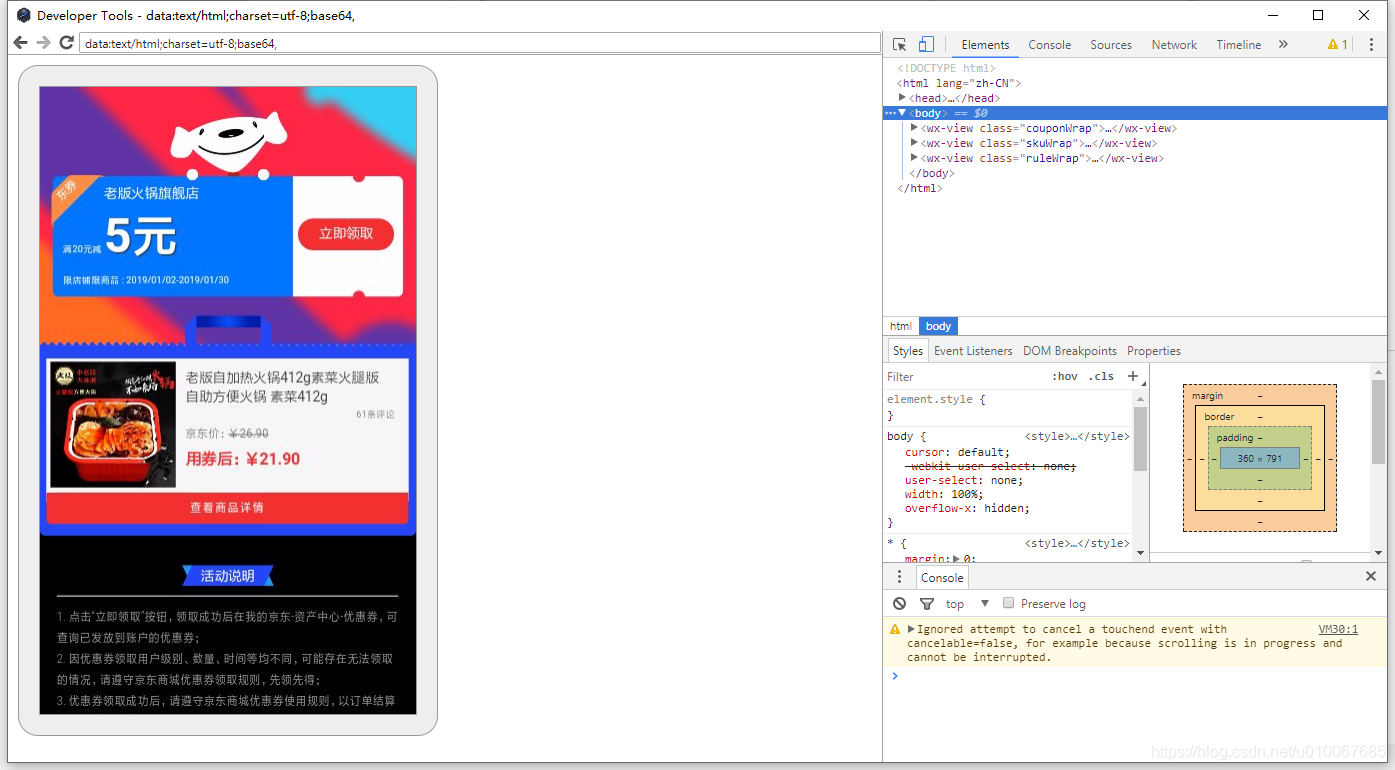The width and height of the screenshot is (1395, 770).
Task: Switch to the Elements tab
Action: pos(985,45)
